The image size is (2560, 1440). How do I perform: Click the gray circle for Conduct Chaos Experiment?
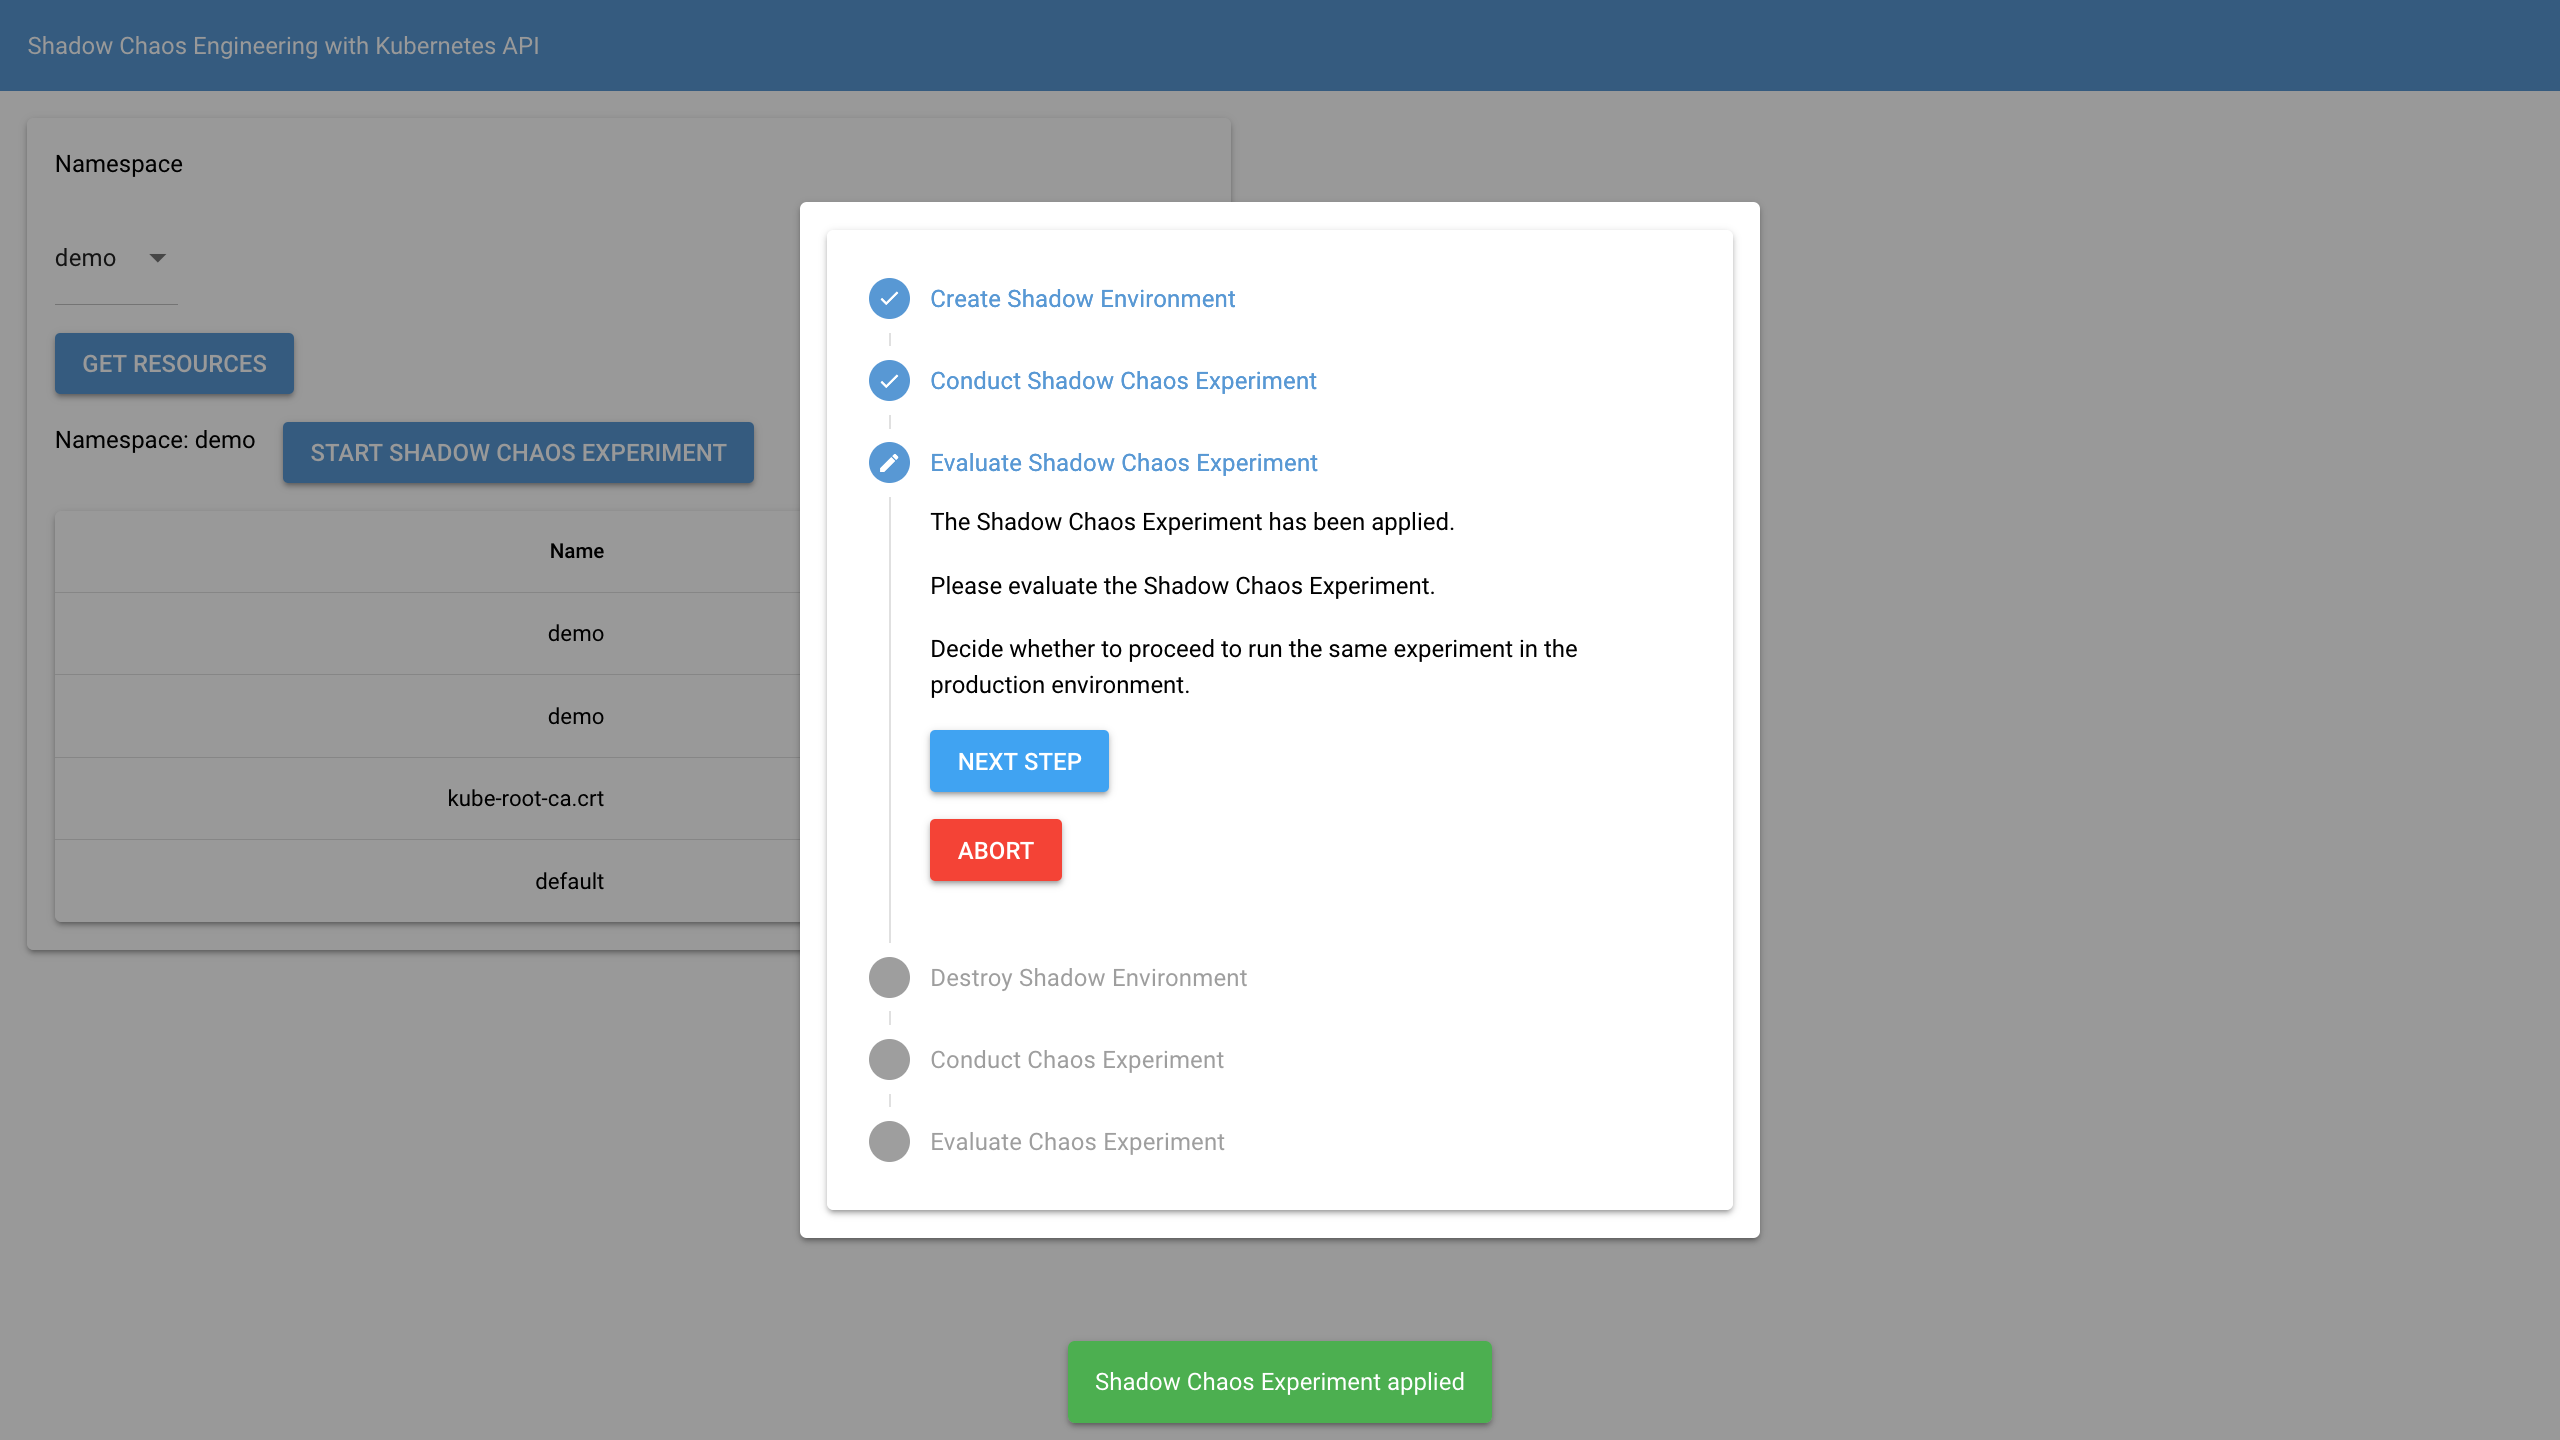click(x=889, y=1059)
